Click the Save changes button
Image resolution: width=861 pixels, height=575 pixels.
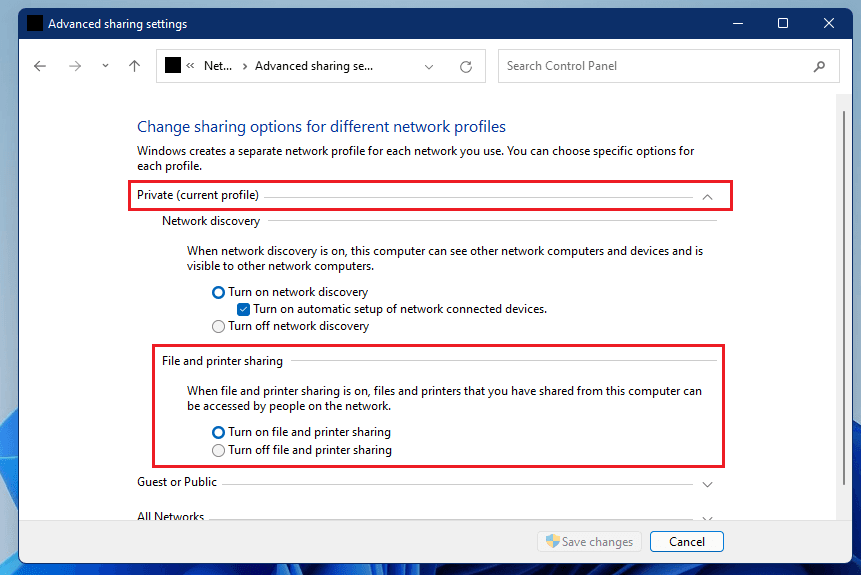[x=588, y=542]
